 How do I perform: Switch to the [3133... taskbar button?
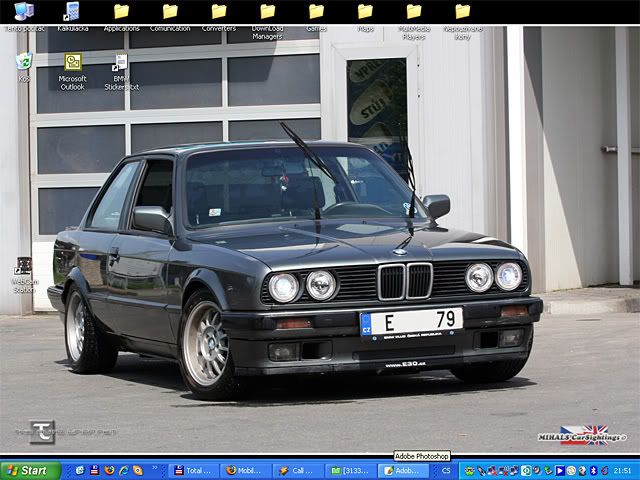351,471
